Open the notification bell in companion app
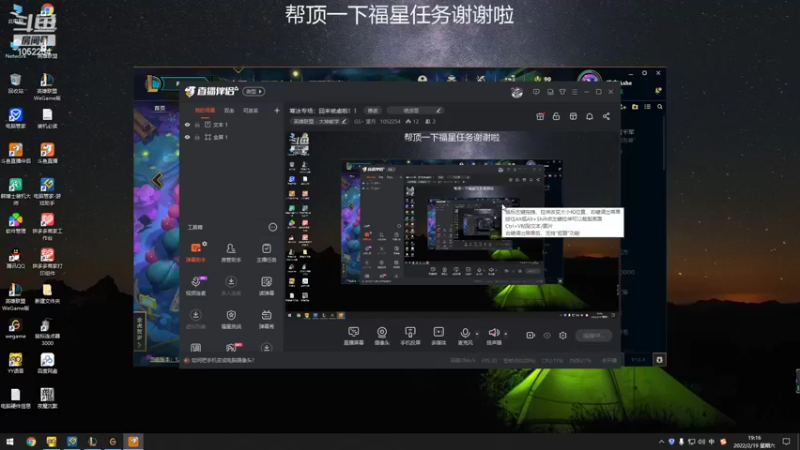 tap(589, 116)
